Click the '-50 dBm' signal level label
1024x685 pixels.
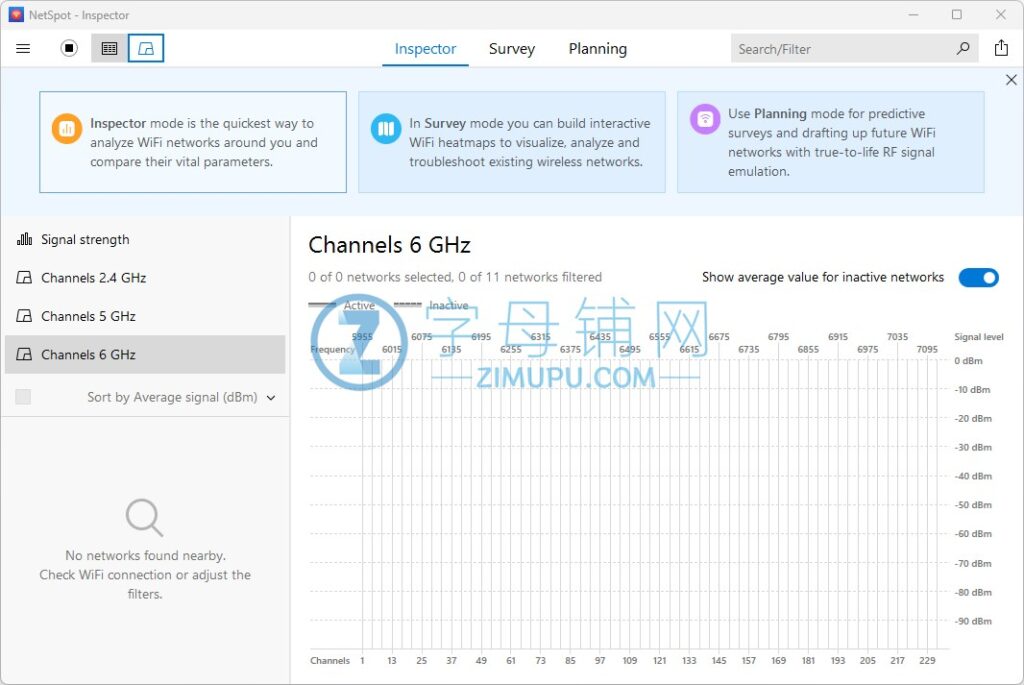pos(973,505)
